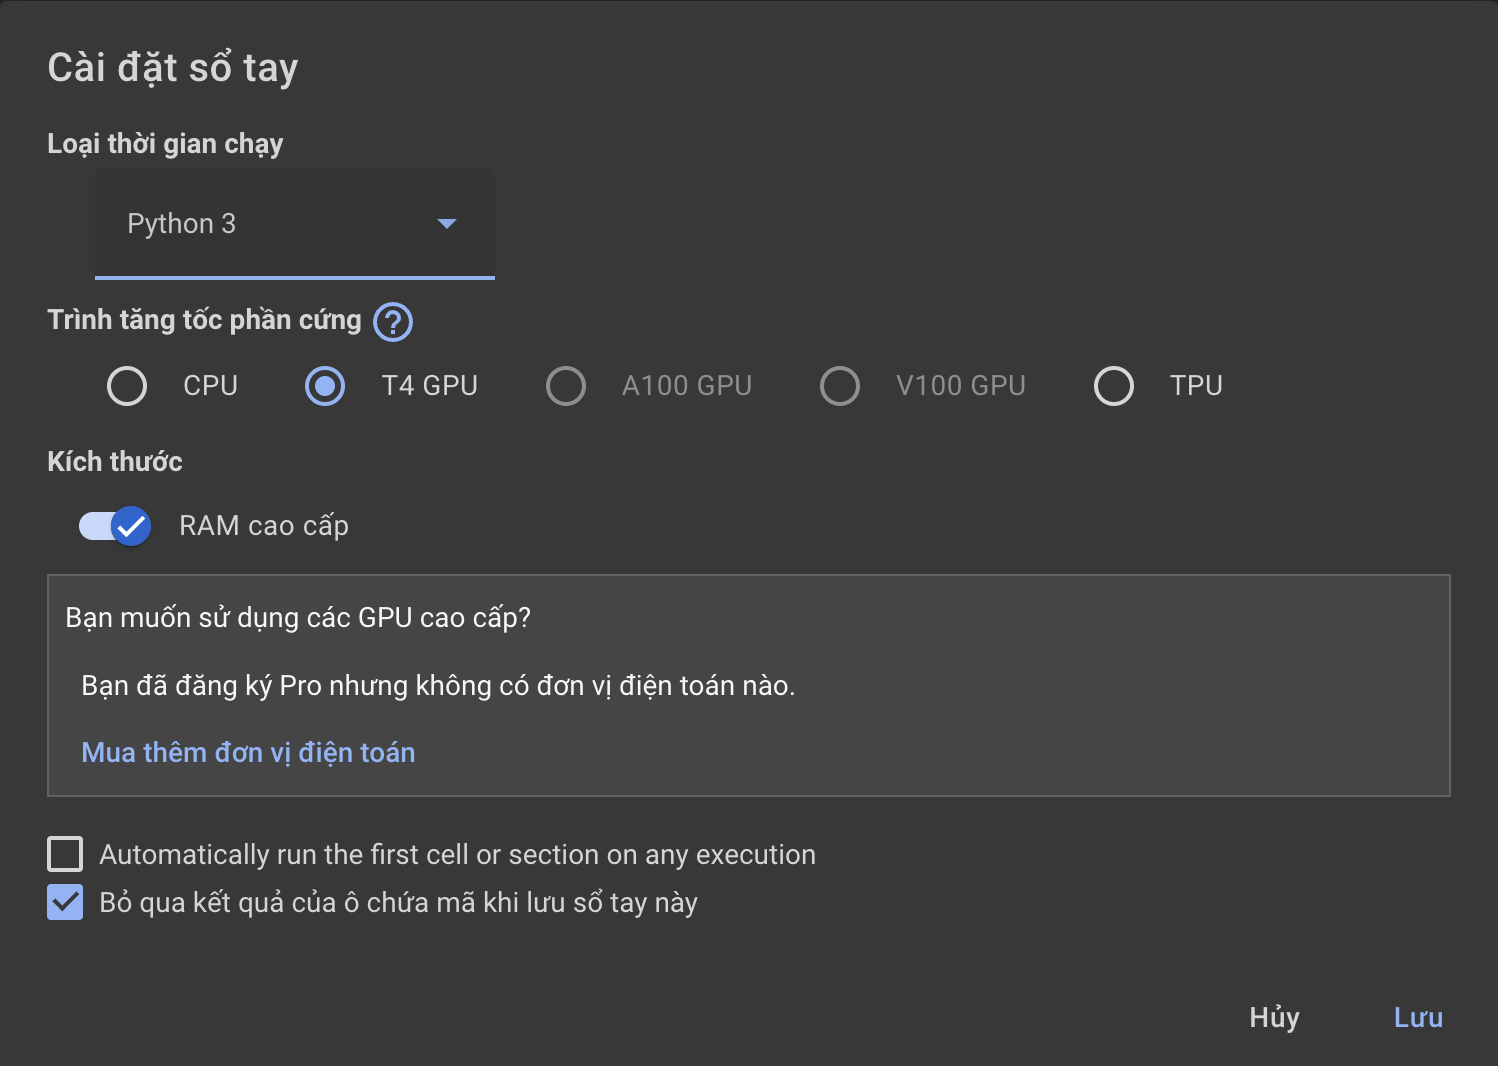Click the Lưu button to save
Image resolution: width=1498 pixels, height=1066 pixels.
coord(1418,1017)
